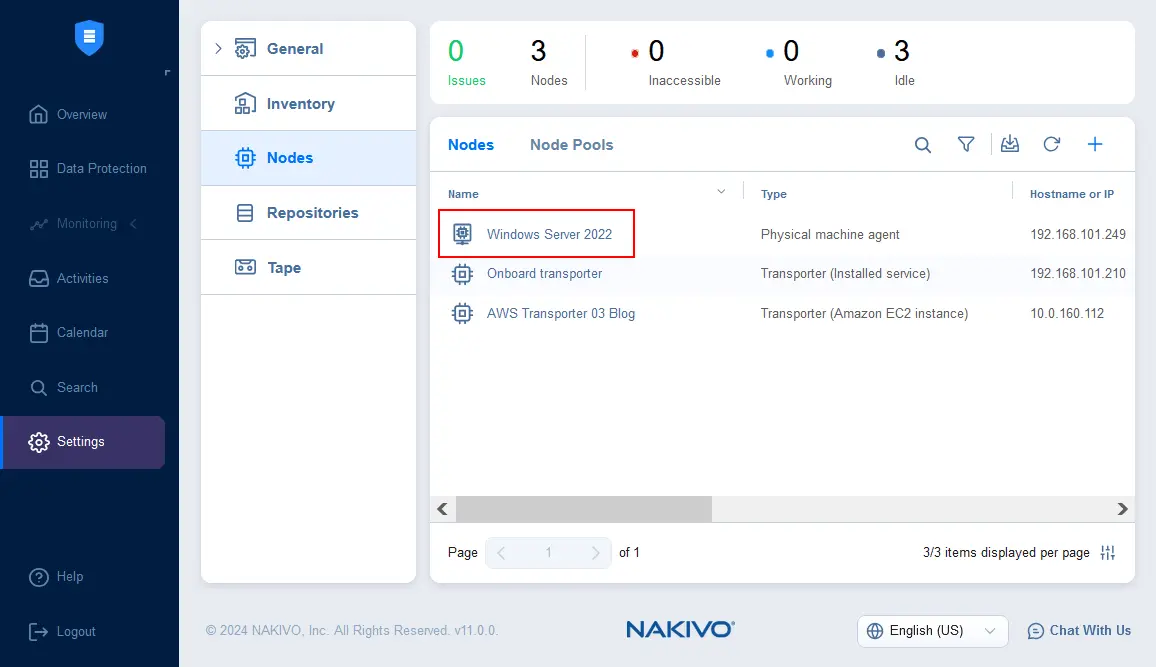Open the General settings item
Image resolution: width=1156 pixels, height=667 pixels.
(x=308, y=49)
